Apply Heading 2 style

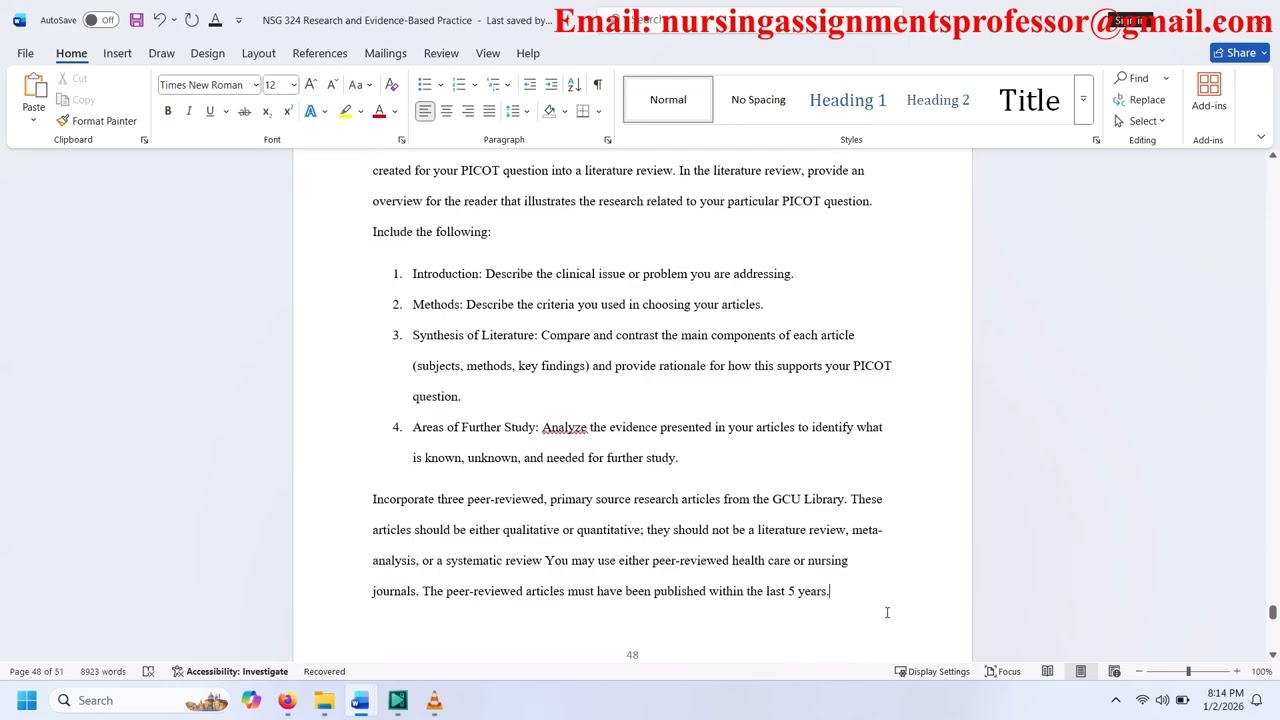(x=938, y=100)
